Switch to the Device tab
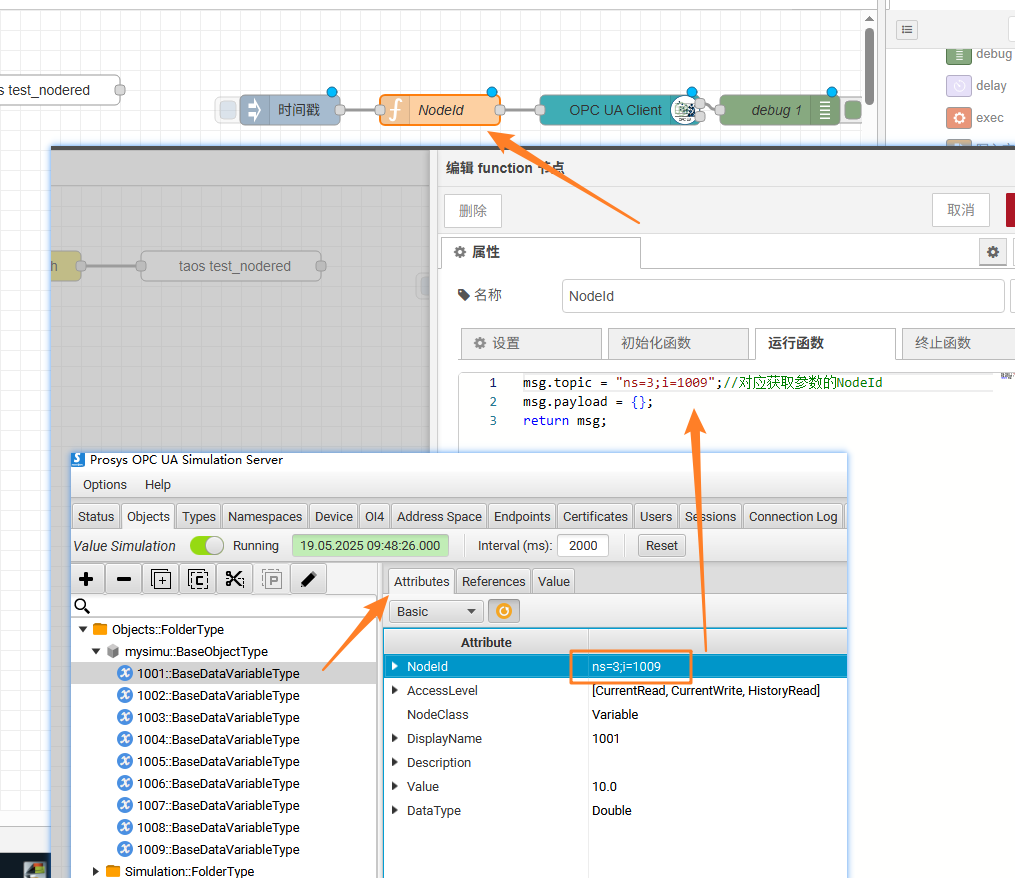Screen dimensions: 1015x878 point(333,516)
